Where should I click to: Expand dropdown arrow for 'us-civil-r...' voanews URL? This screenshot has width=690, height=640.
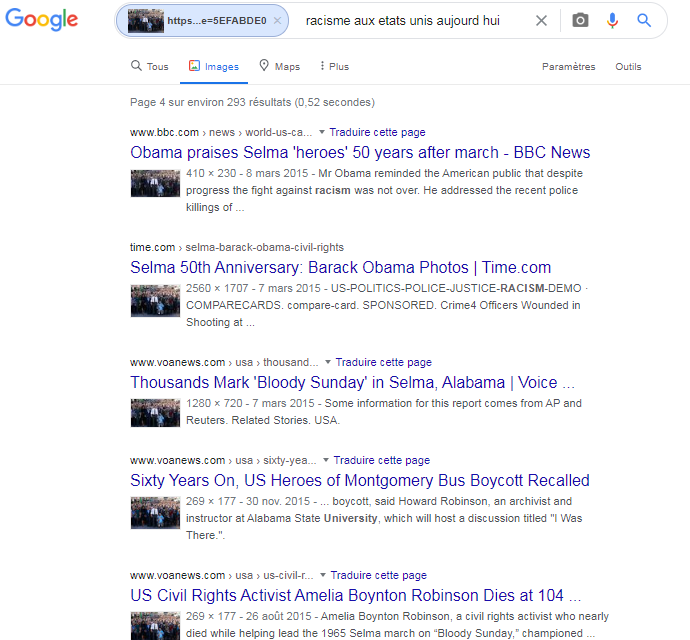(x=323, y=575)
